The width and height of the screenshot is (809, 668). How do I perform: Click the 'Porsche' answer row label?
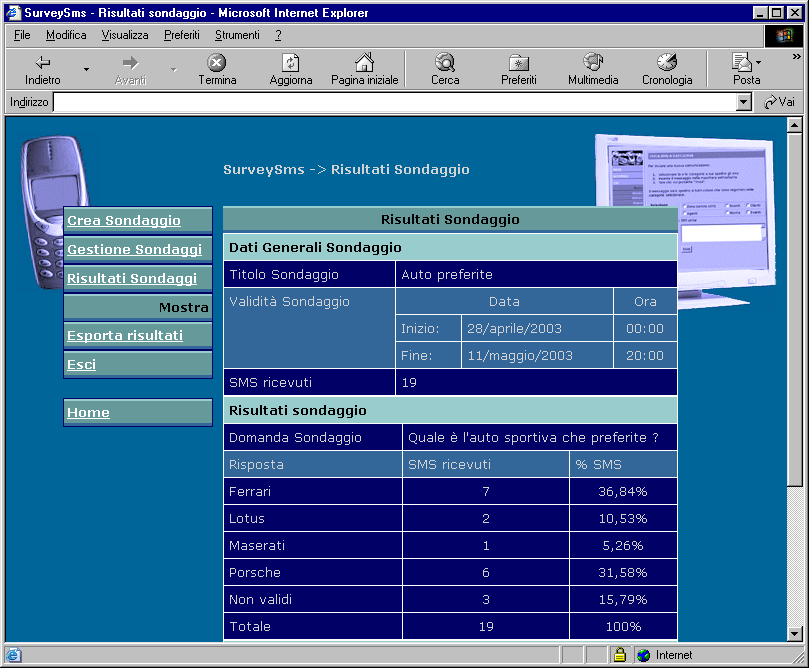coord(255,573)
